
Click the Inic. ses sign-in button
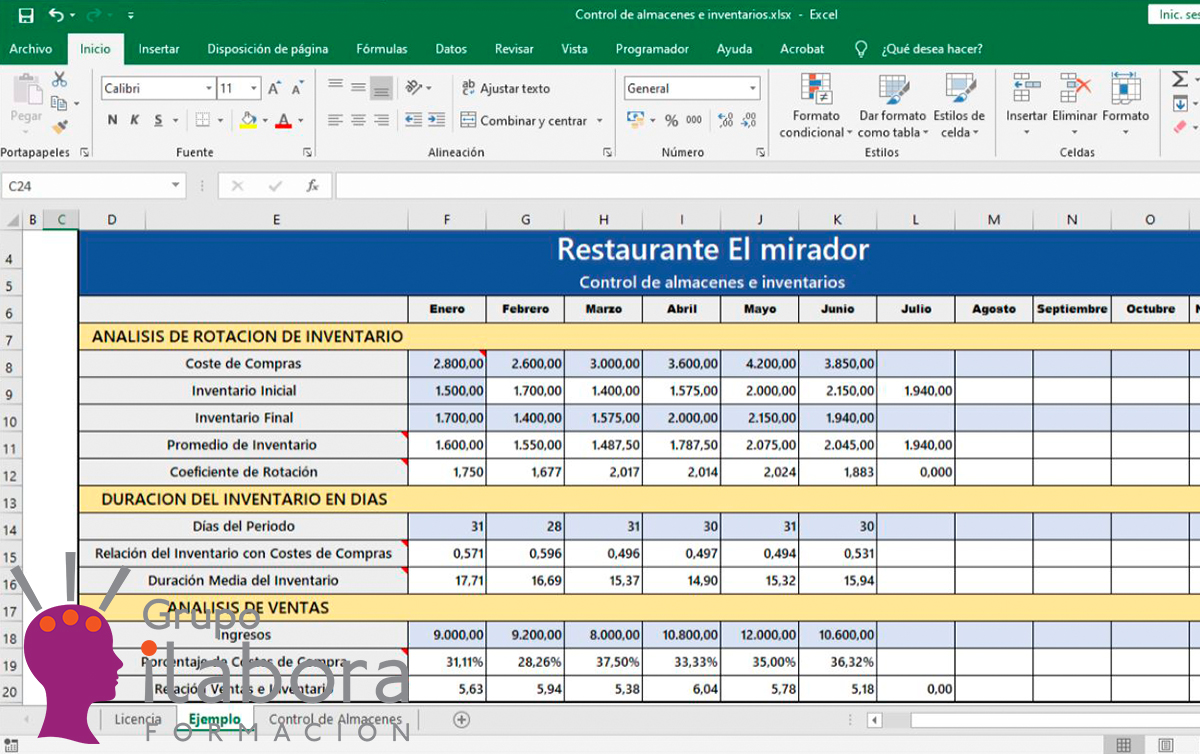(1175, 15)
